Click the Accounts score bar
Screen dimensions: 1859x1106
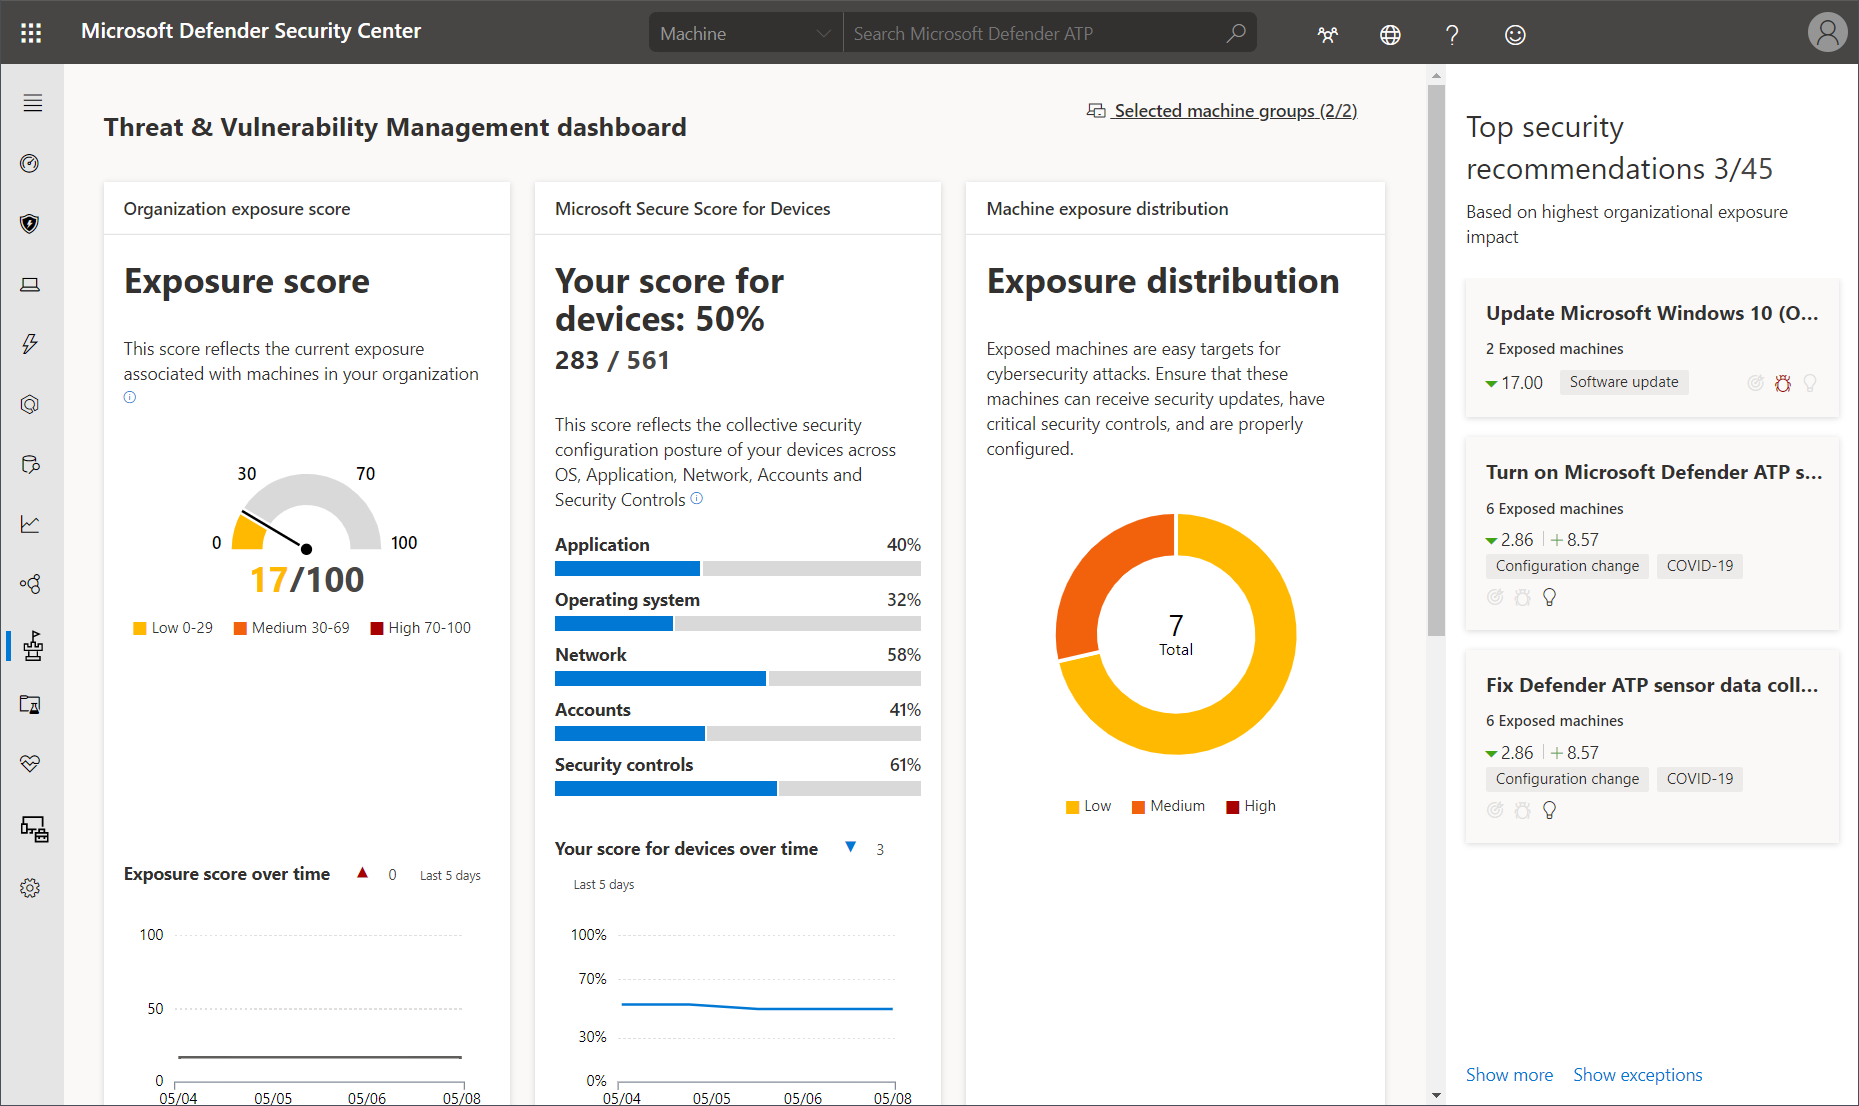[x=738, y=734]
